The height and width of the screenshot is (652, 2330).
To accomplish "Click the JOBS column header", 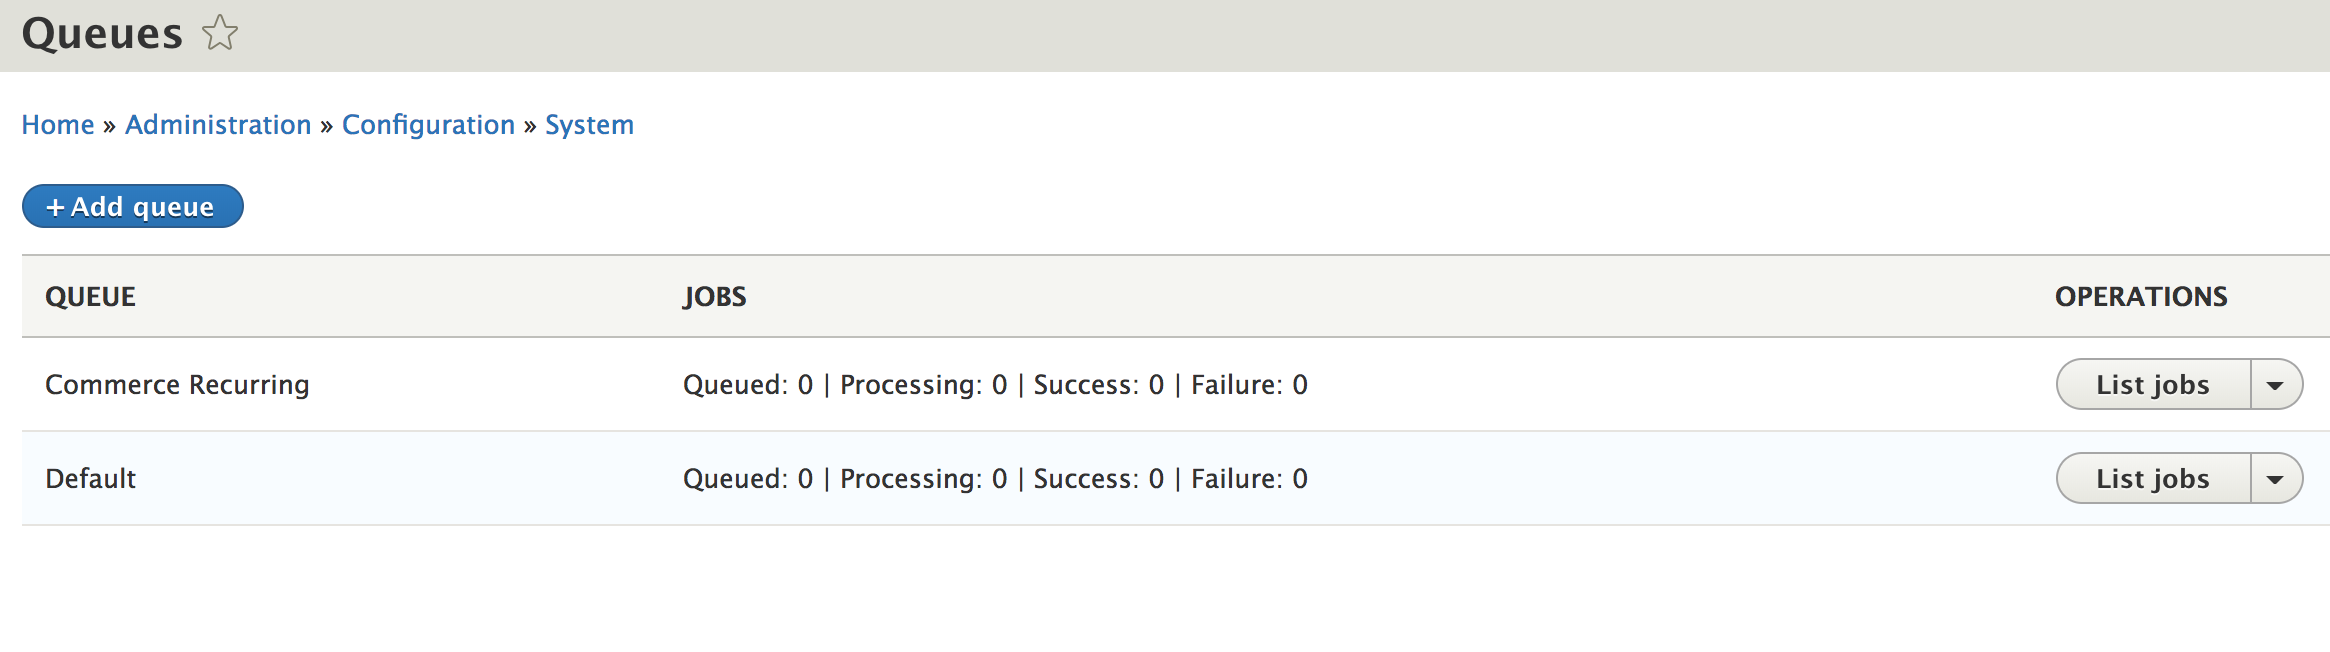I will pyautogui.click(x=714, y=296).
